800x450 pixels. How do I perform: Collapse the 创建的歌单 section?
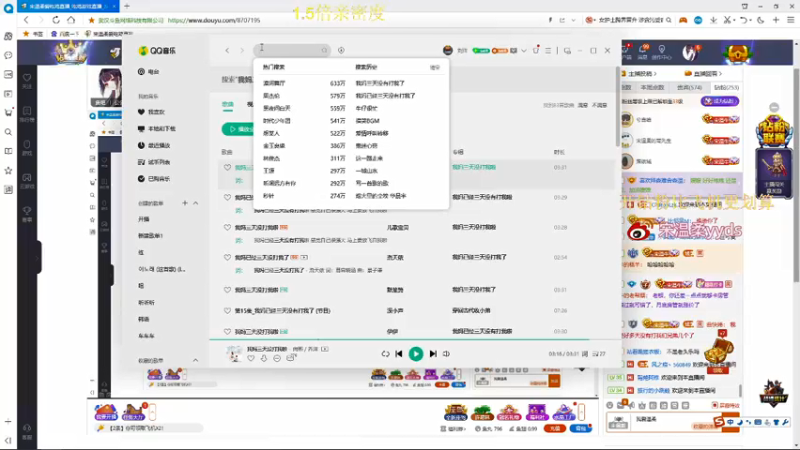tap(195, 203)
